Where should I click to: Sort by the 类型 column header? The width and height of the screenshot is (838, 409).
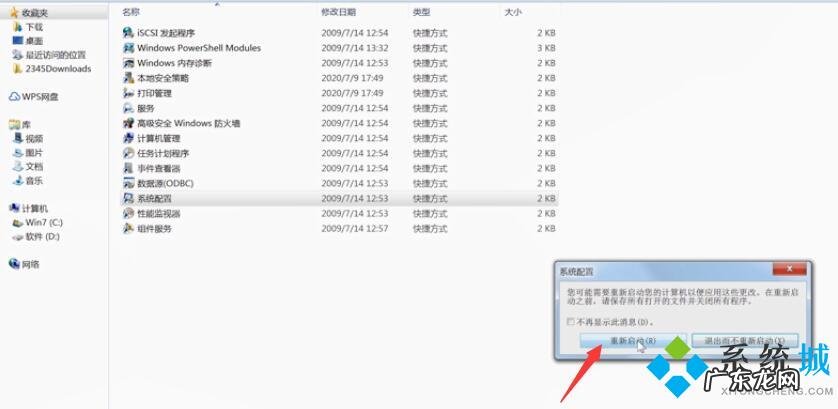tap(421, 12)
